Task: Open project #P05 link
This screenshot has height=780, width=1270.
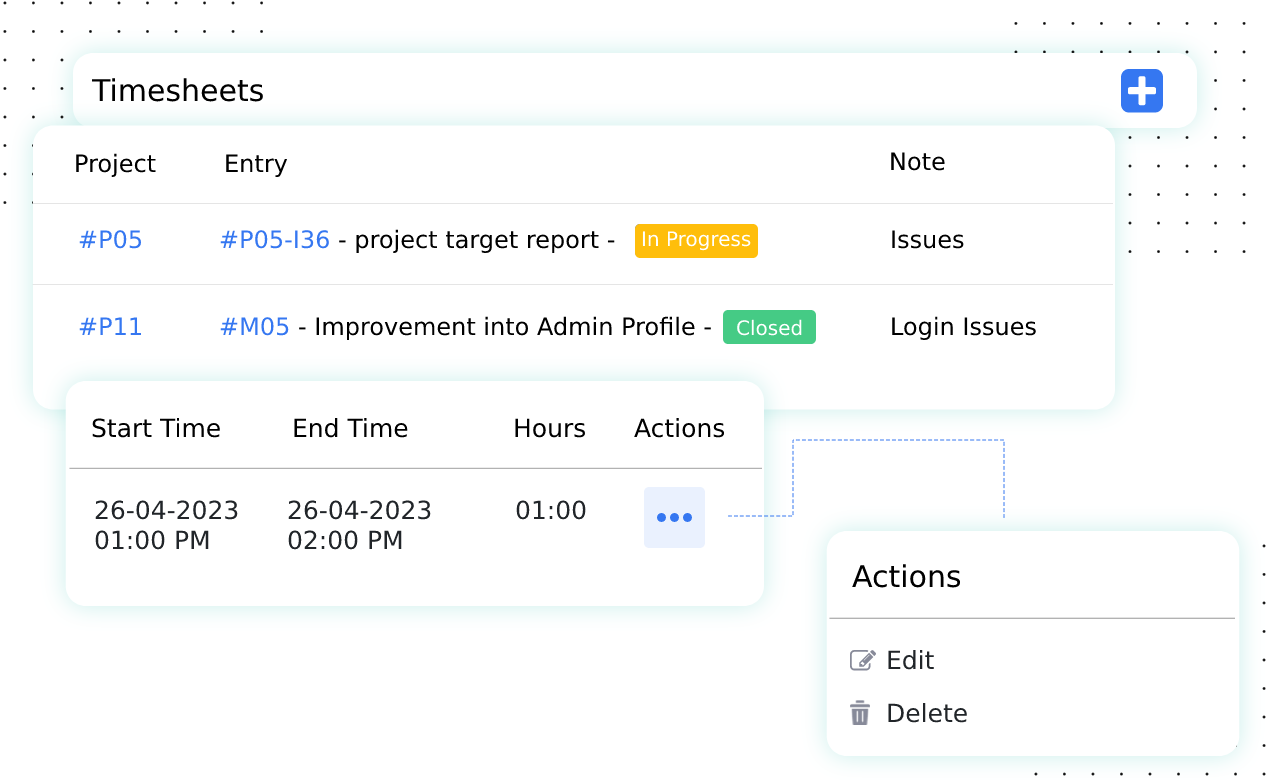Action: click(x=110, y=240)
